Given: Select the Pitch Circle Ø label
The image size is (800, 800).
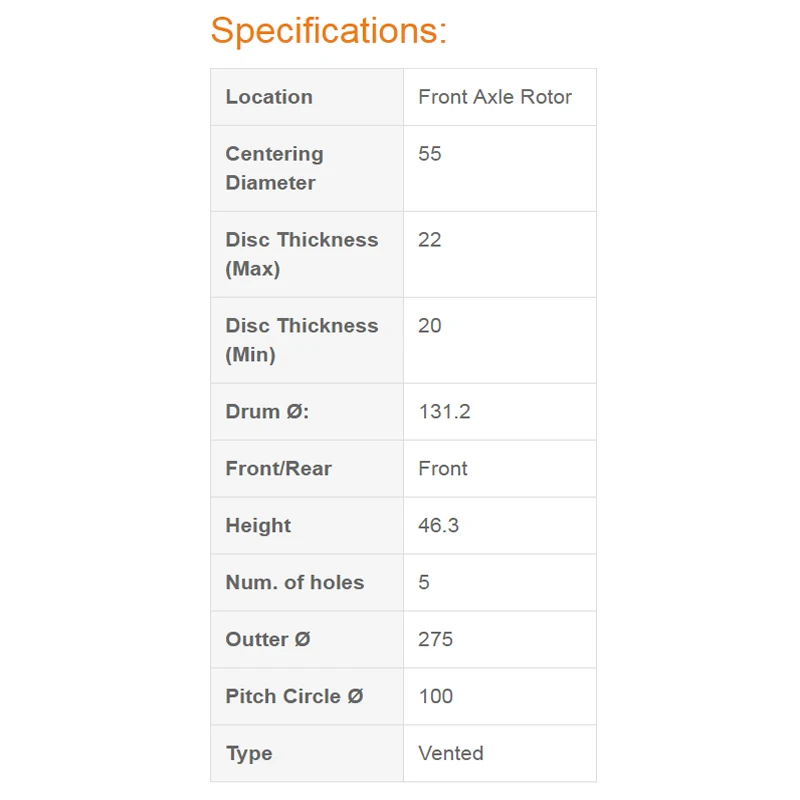Looking at the screenshot, I should (x=294, y=697).
